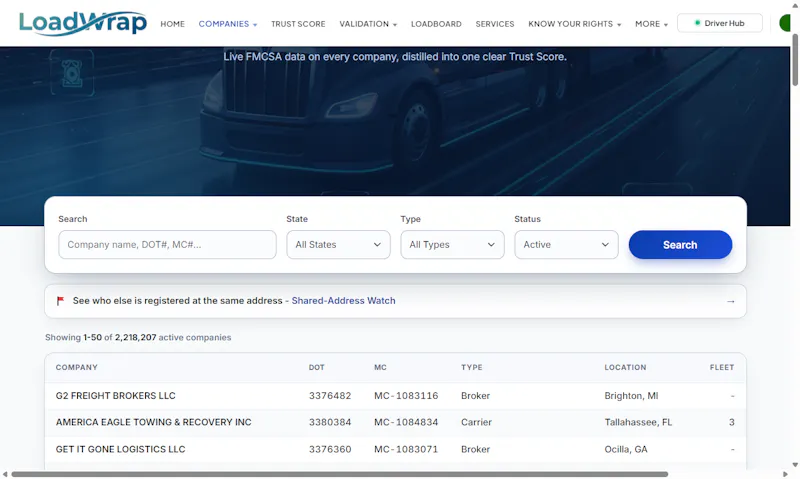The width and height of the screenshot is (800, 479).
Task: Click the arrow at the banner's right end
Action: (x=731, y=301)
